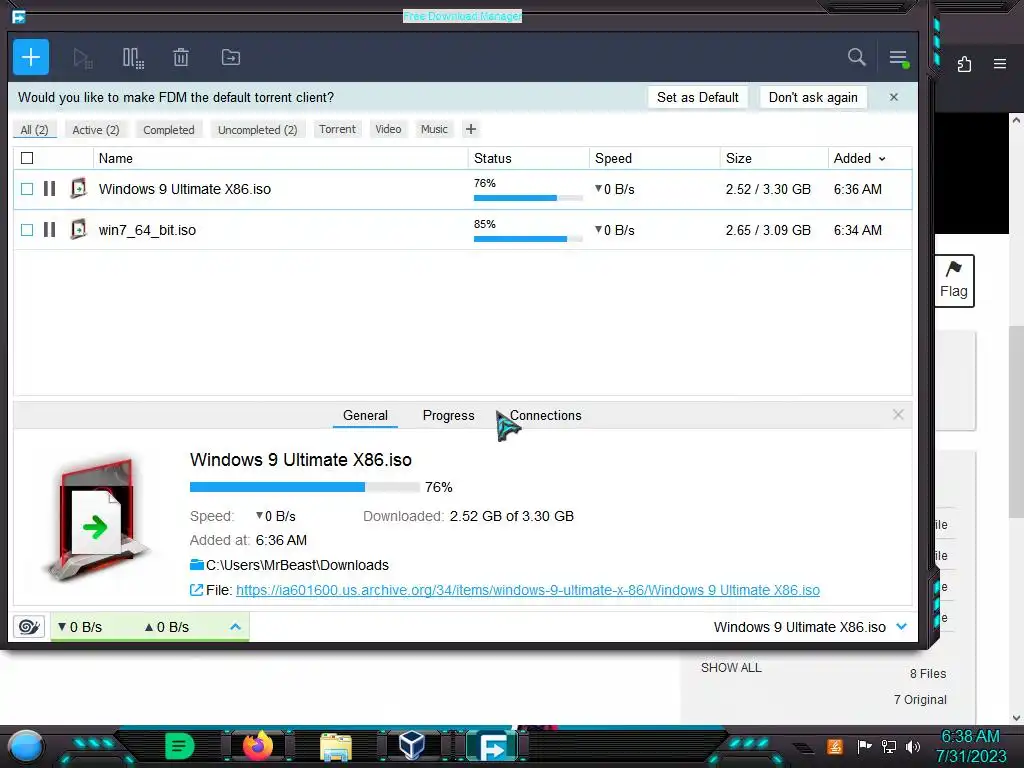This screenshot has height=768, width=1024.
Task: Open browser hamburger menu behind FDM
Action: 1000,64
